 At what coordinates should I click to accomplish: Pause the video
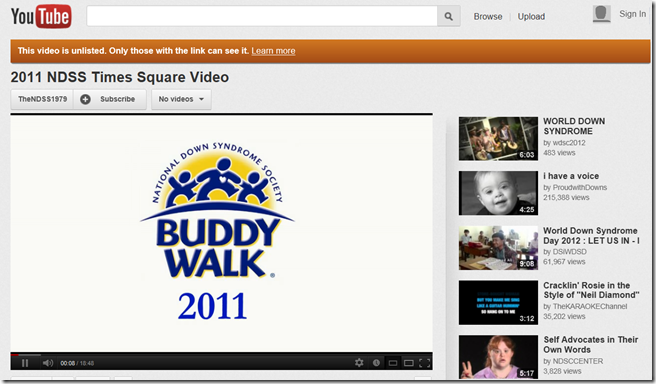pyautogui.click(x=25, y=363)
